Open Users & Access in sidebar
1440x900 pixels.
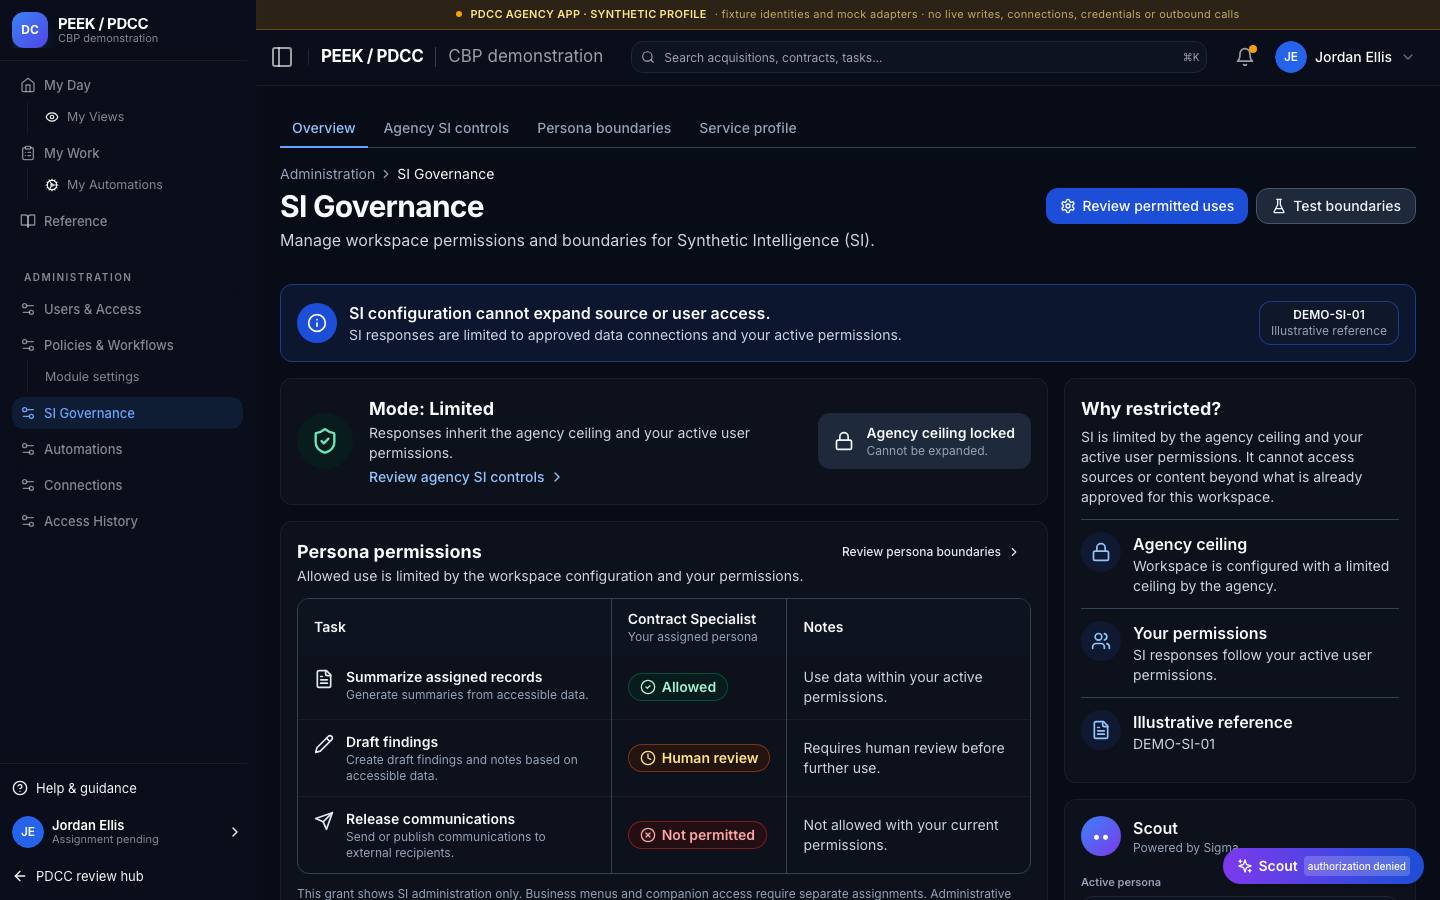tap(127, 309)
